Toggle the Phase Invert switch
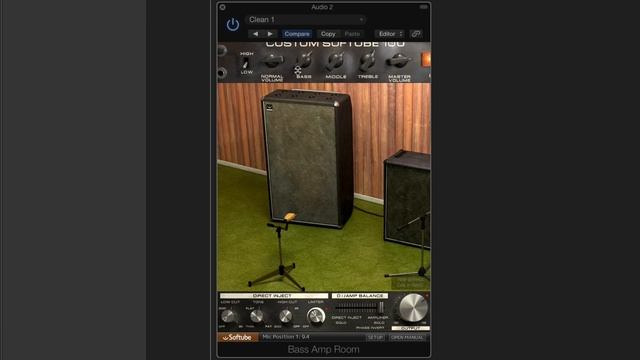640x360 pixels. pyautogui.click(x=371, y=327)
